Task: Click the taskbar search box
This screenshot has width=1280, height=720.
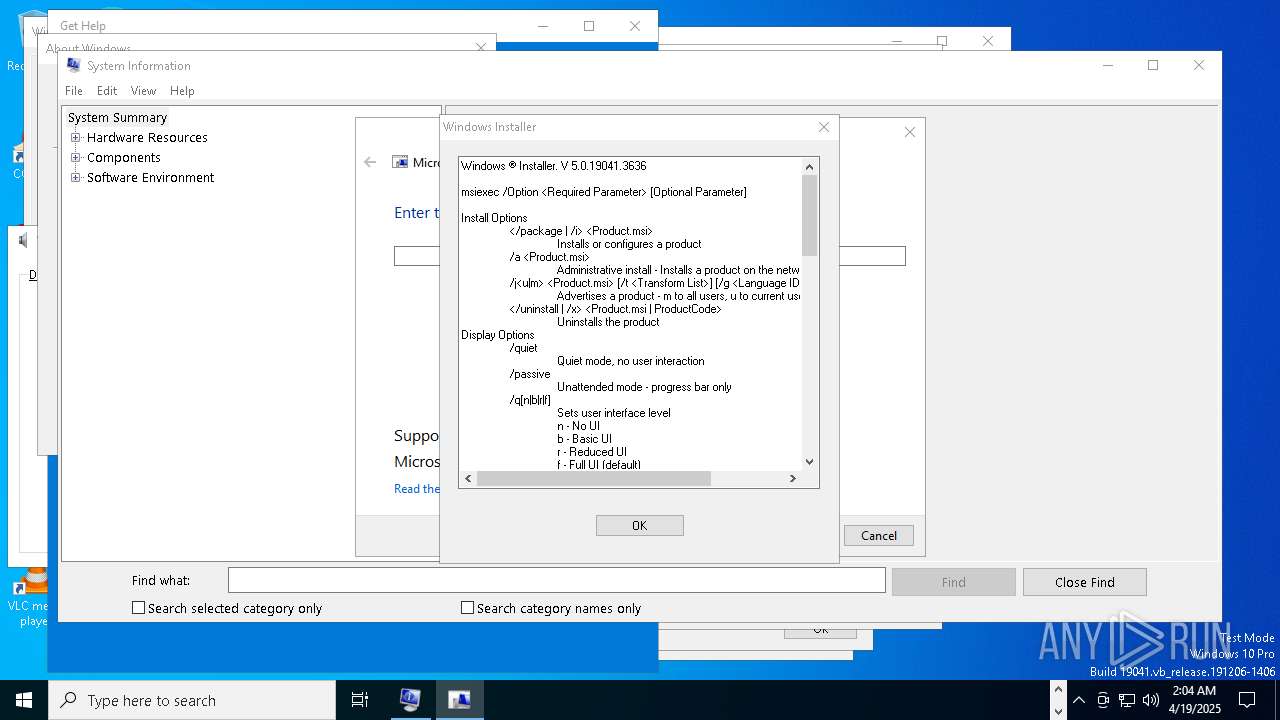Action: point(192,700)
